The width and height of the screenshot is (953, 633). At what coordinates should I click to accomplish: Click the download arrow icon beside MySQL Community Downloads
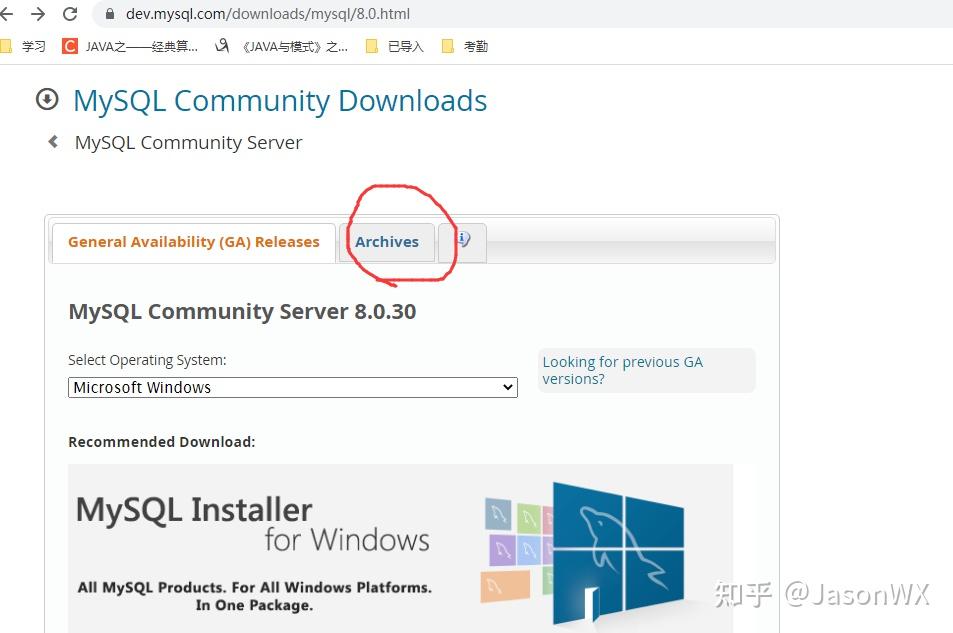tap(46, 100)
